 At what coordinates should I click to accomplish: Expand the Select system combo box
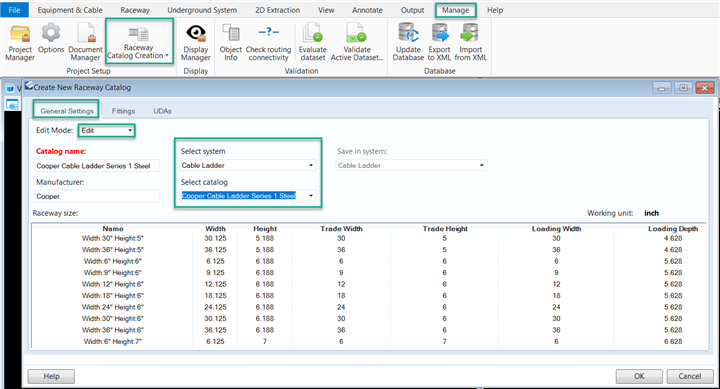[x=248, y=165]
